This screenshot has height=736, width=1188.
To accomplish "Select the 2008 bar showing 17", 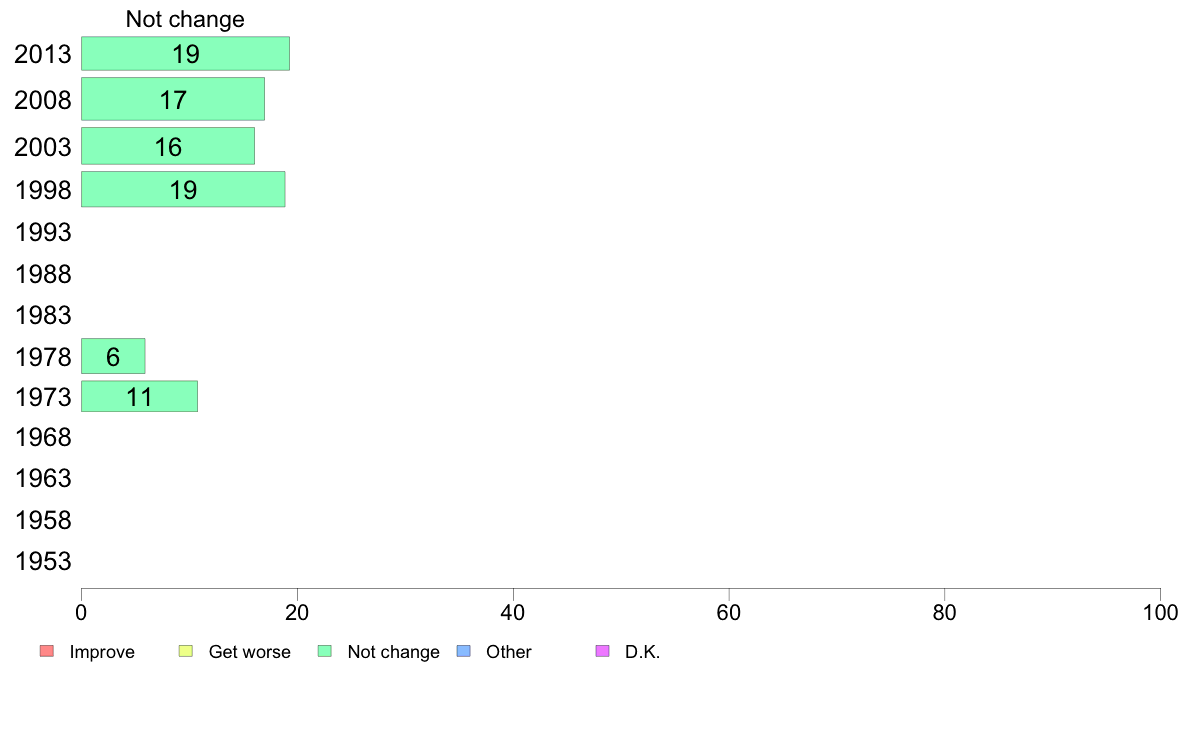I will 173,99.
